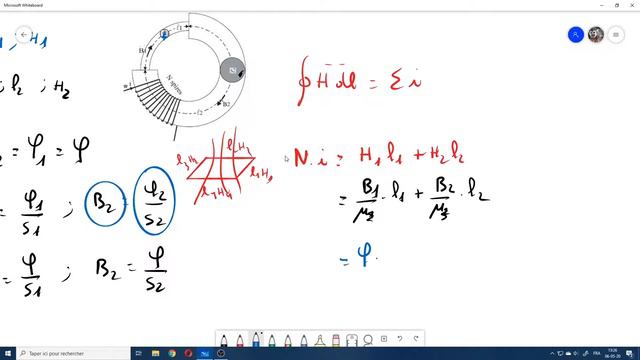
Task: Select the green pen tool
Action: coord(272,340)
